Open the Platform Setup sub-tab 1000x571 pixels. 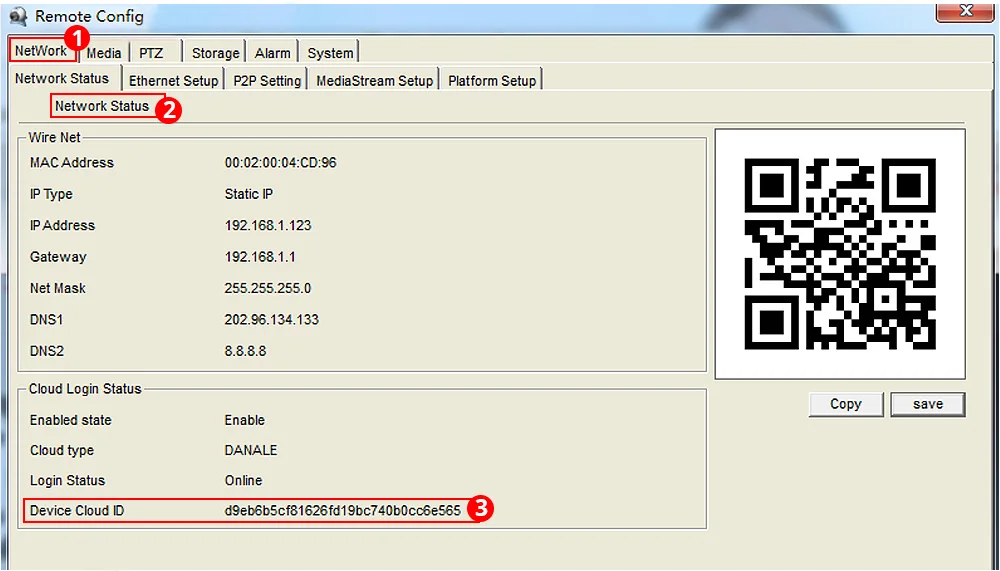492,81
